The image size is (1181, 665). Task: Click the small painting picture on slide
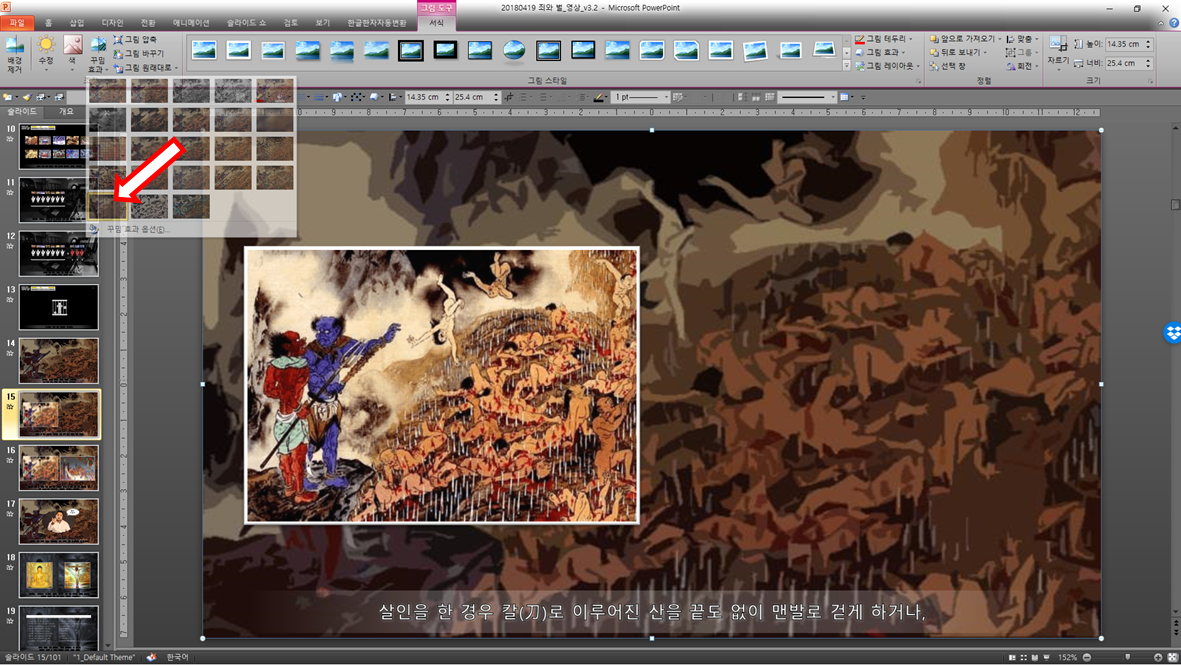point(442,385)
